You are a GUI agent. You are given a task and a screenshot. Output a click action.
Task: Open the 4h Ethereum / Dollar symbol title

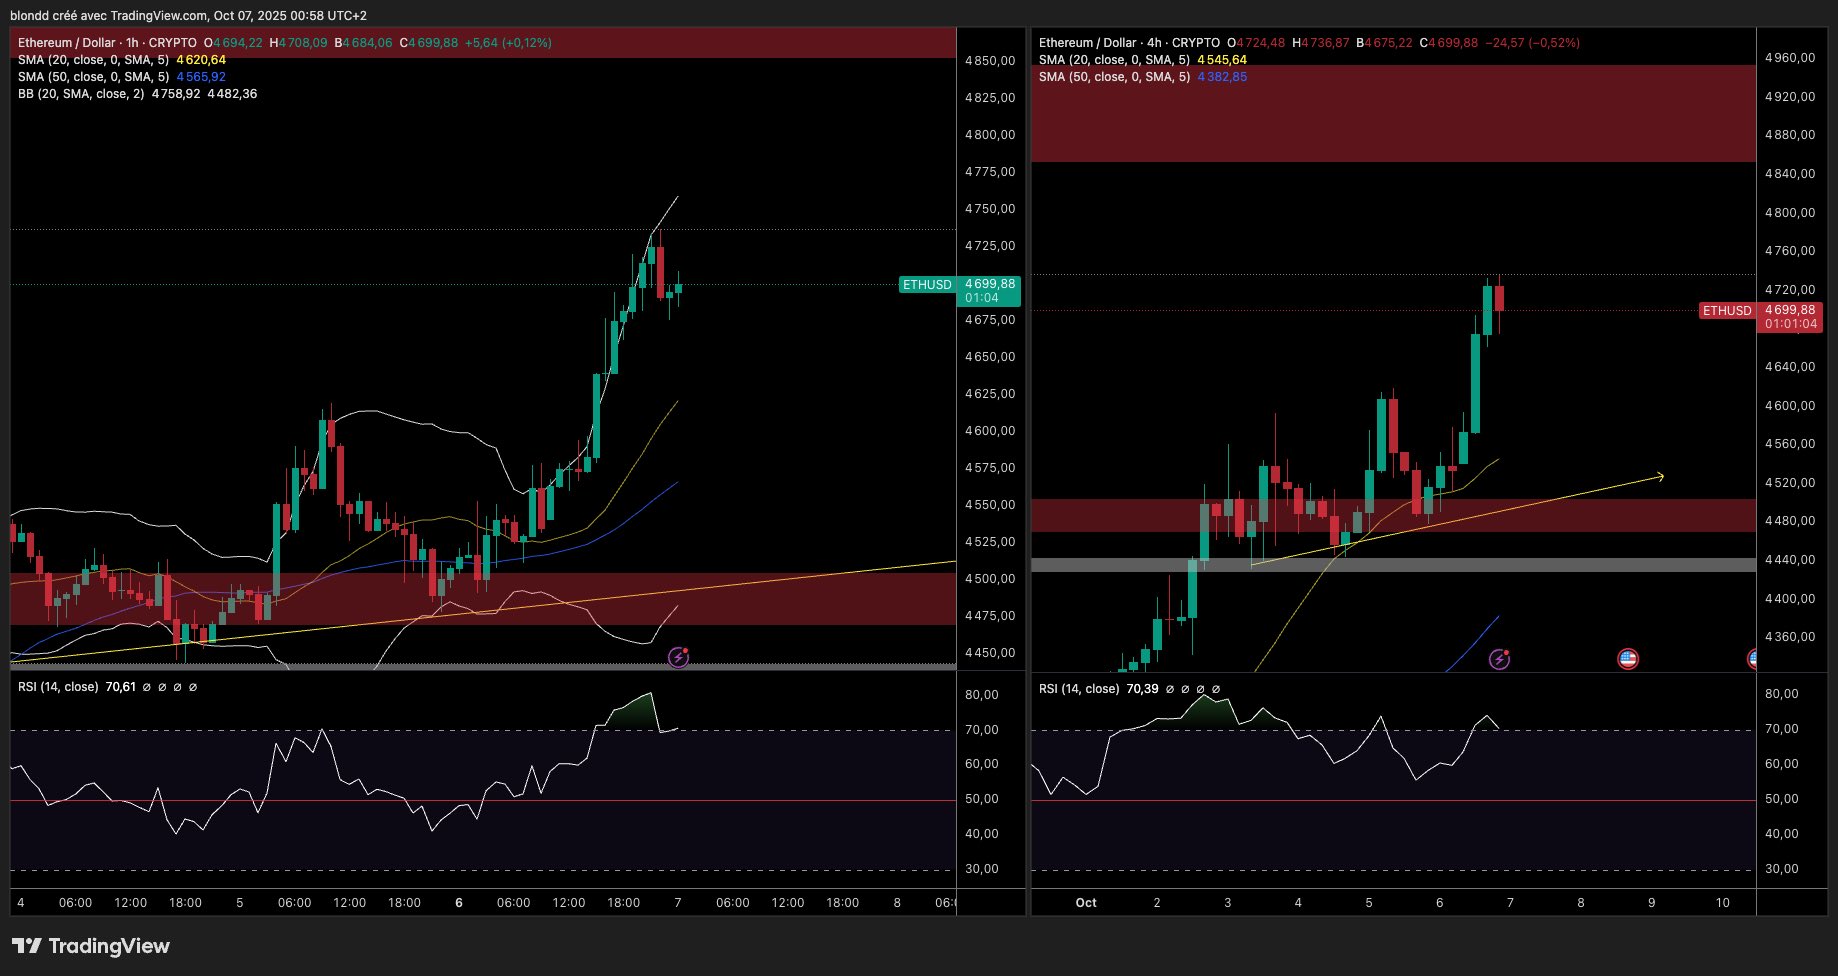click(1129, 43)
